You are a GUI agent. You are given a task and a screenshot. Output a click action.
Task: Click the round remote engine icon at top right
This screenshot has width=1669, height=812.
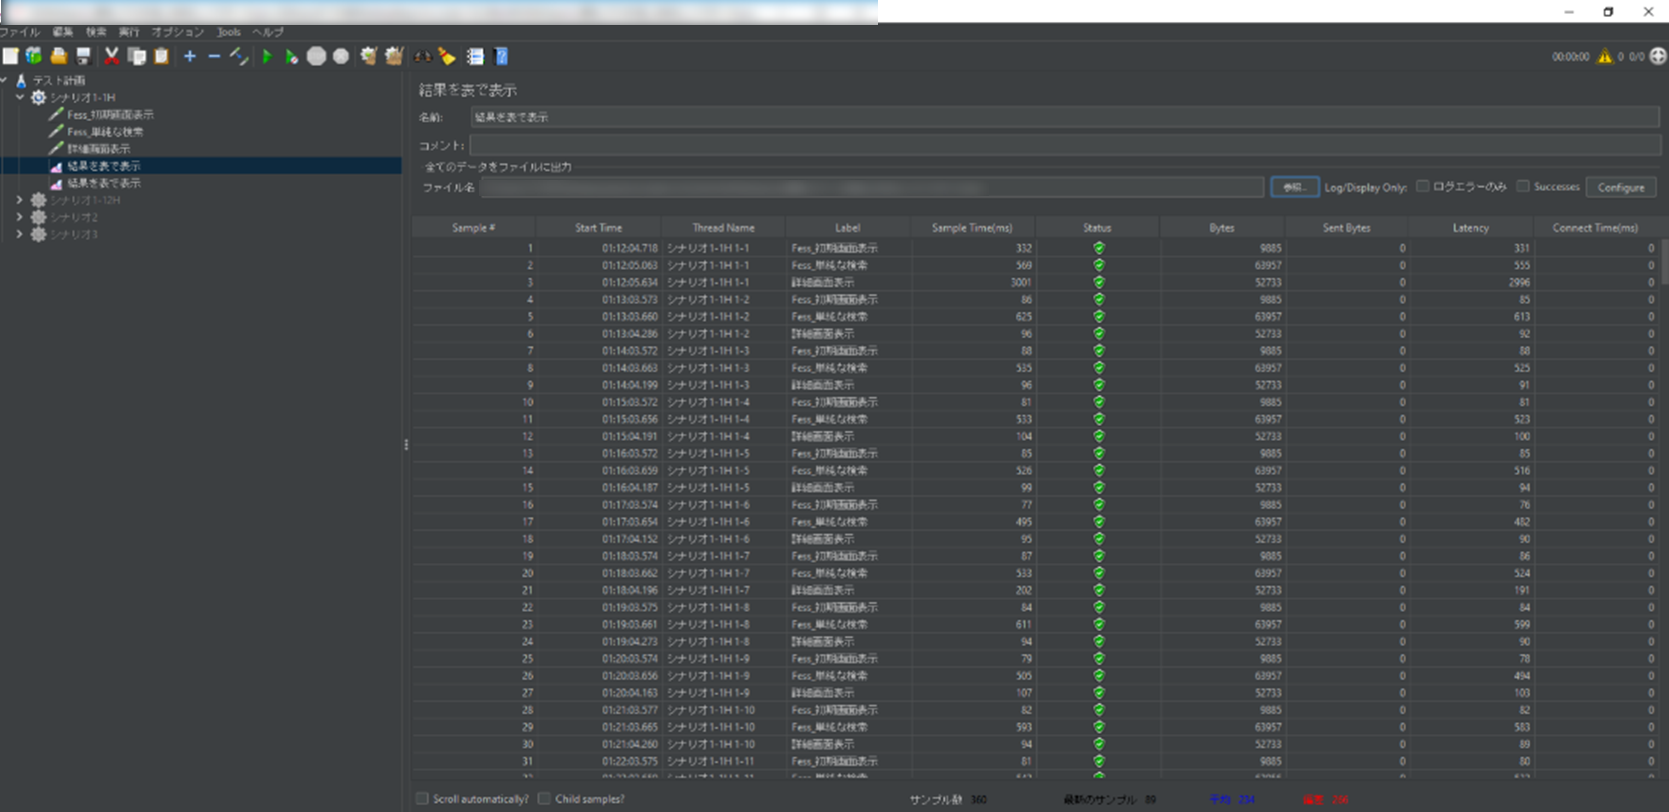coord(1658,56)
